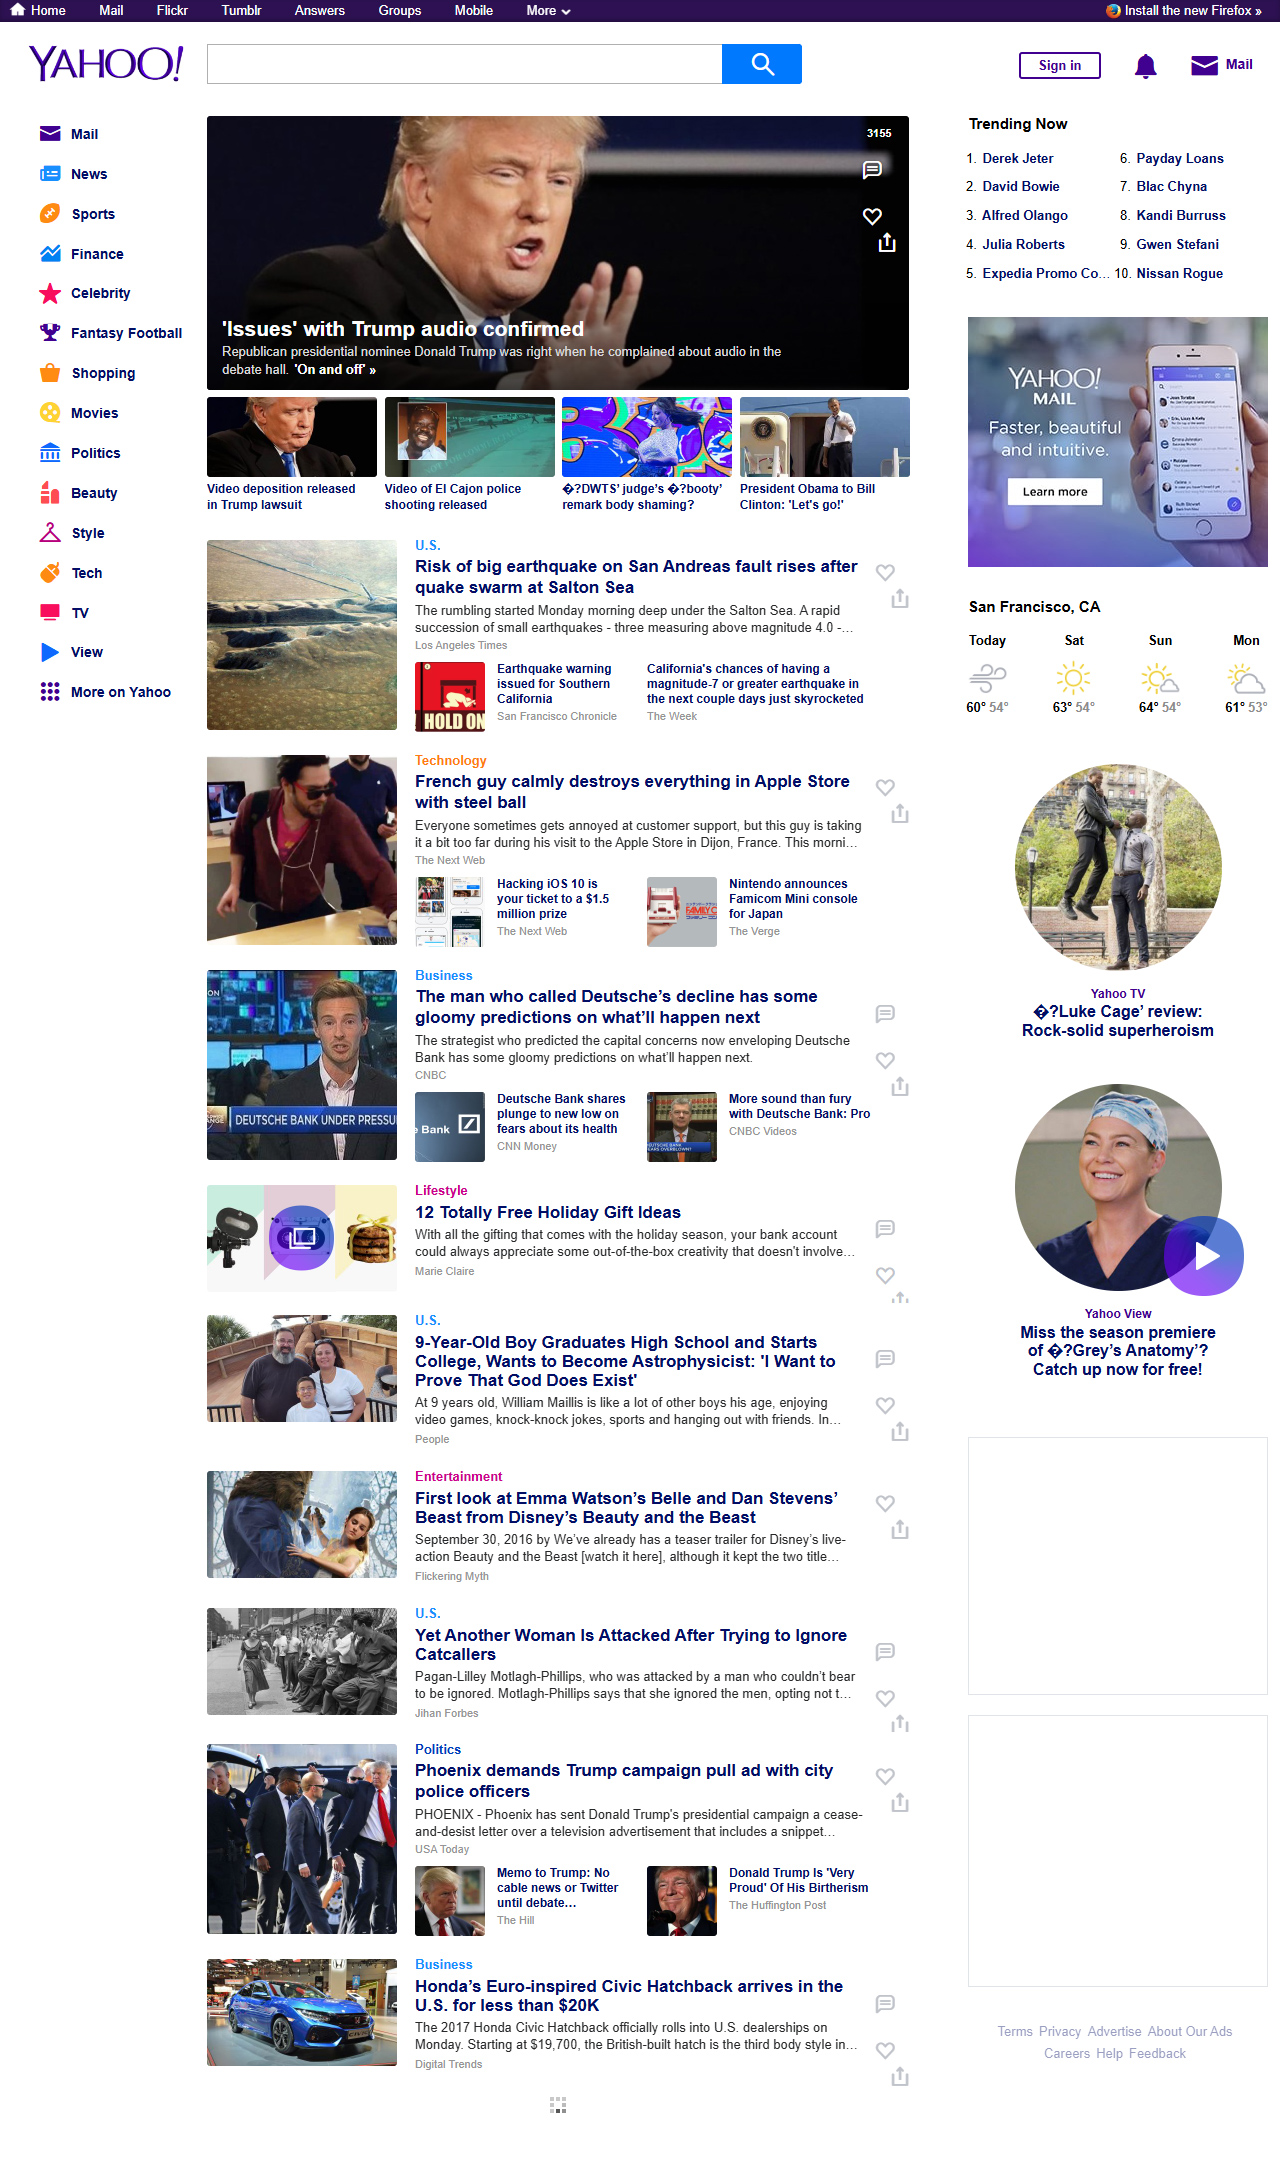Open More on Yahoo grid icon
The width and height of the screenshot is (1280, 2160).
click(50, 692)
